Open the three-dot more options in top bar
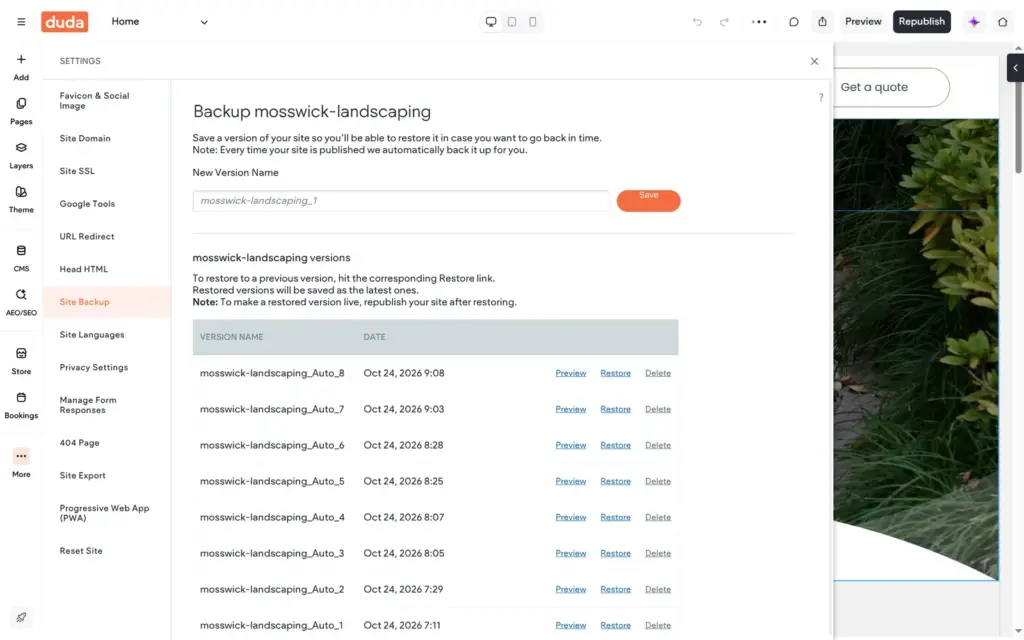 759,22
